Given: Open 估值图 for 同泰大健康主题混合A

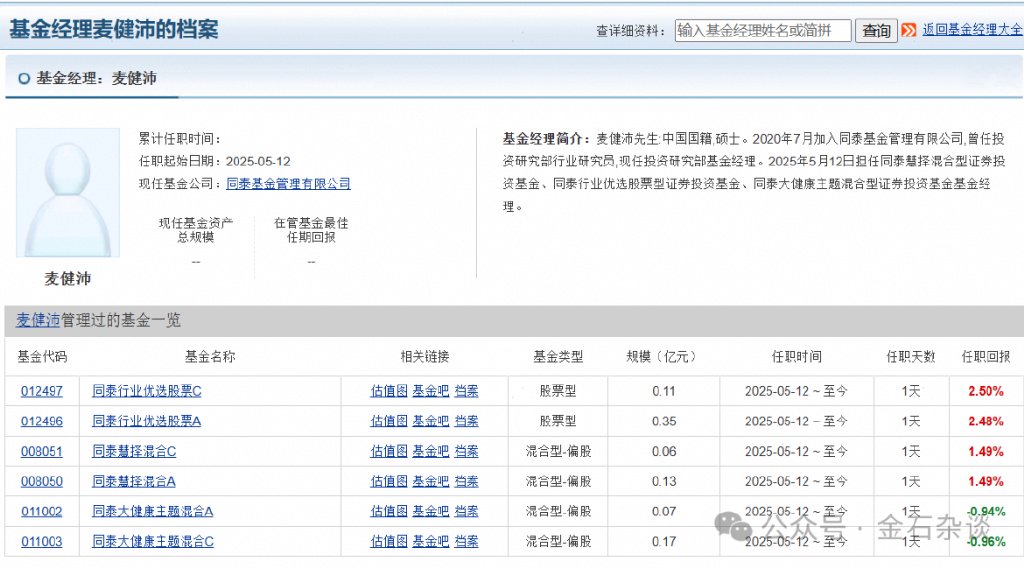Looking at the screenshot, I should click(389, 511).
